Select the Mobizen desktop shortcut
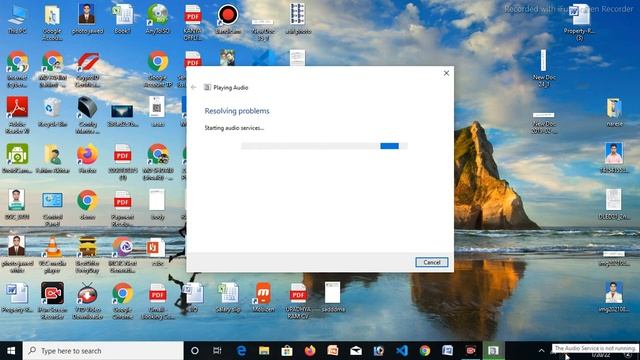 pyautogui.click(x=263, y=298)
